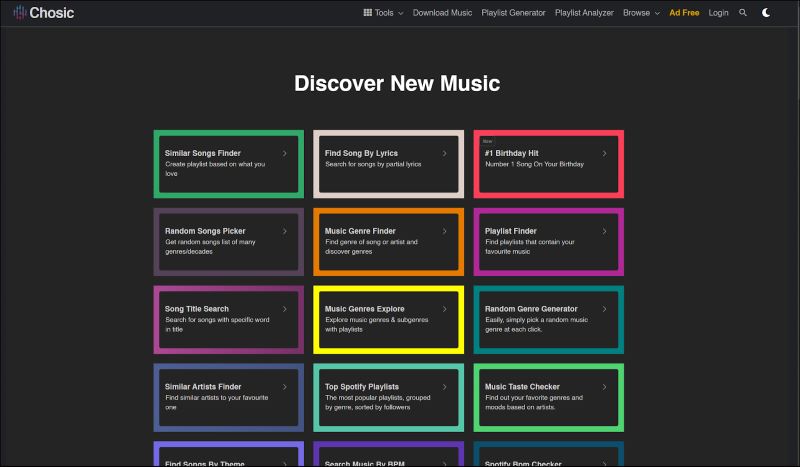Click the Tools grid icon
This screenshot has height=467, width=800.
pos(367,13)
